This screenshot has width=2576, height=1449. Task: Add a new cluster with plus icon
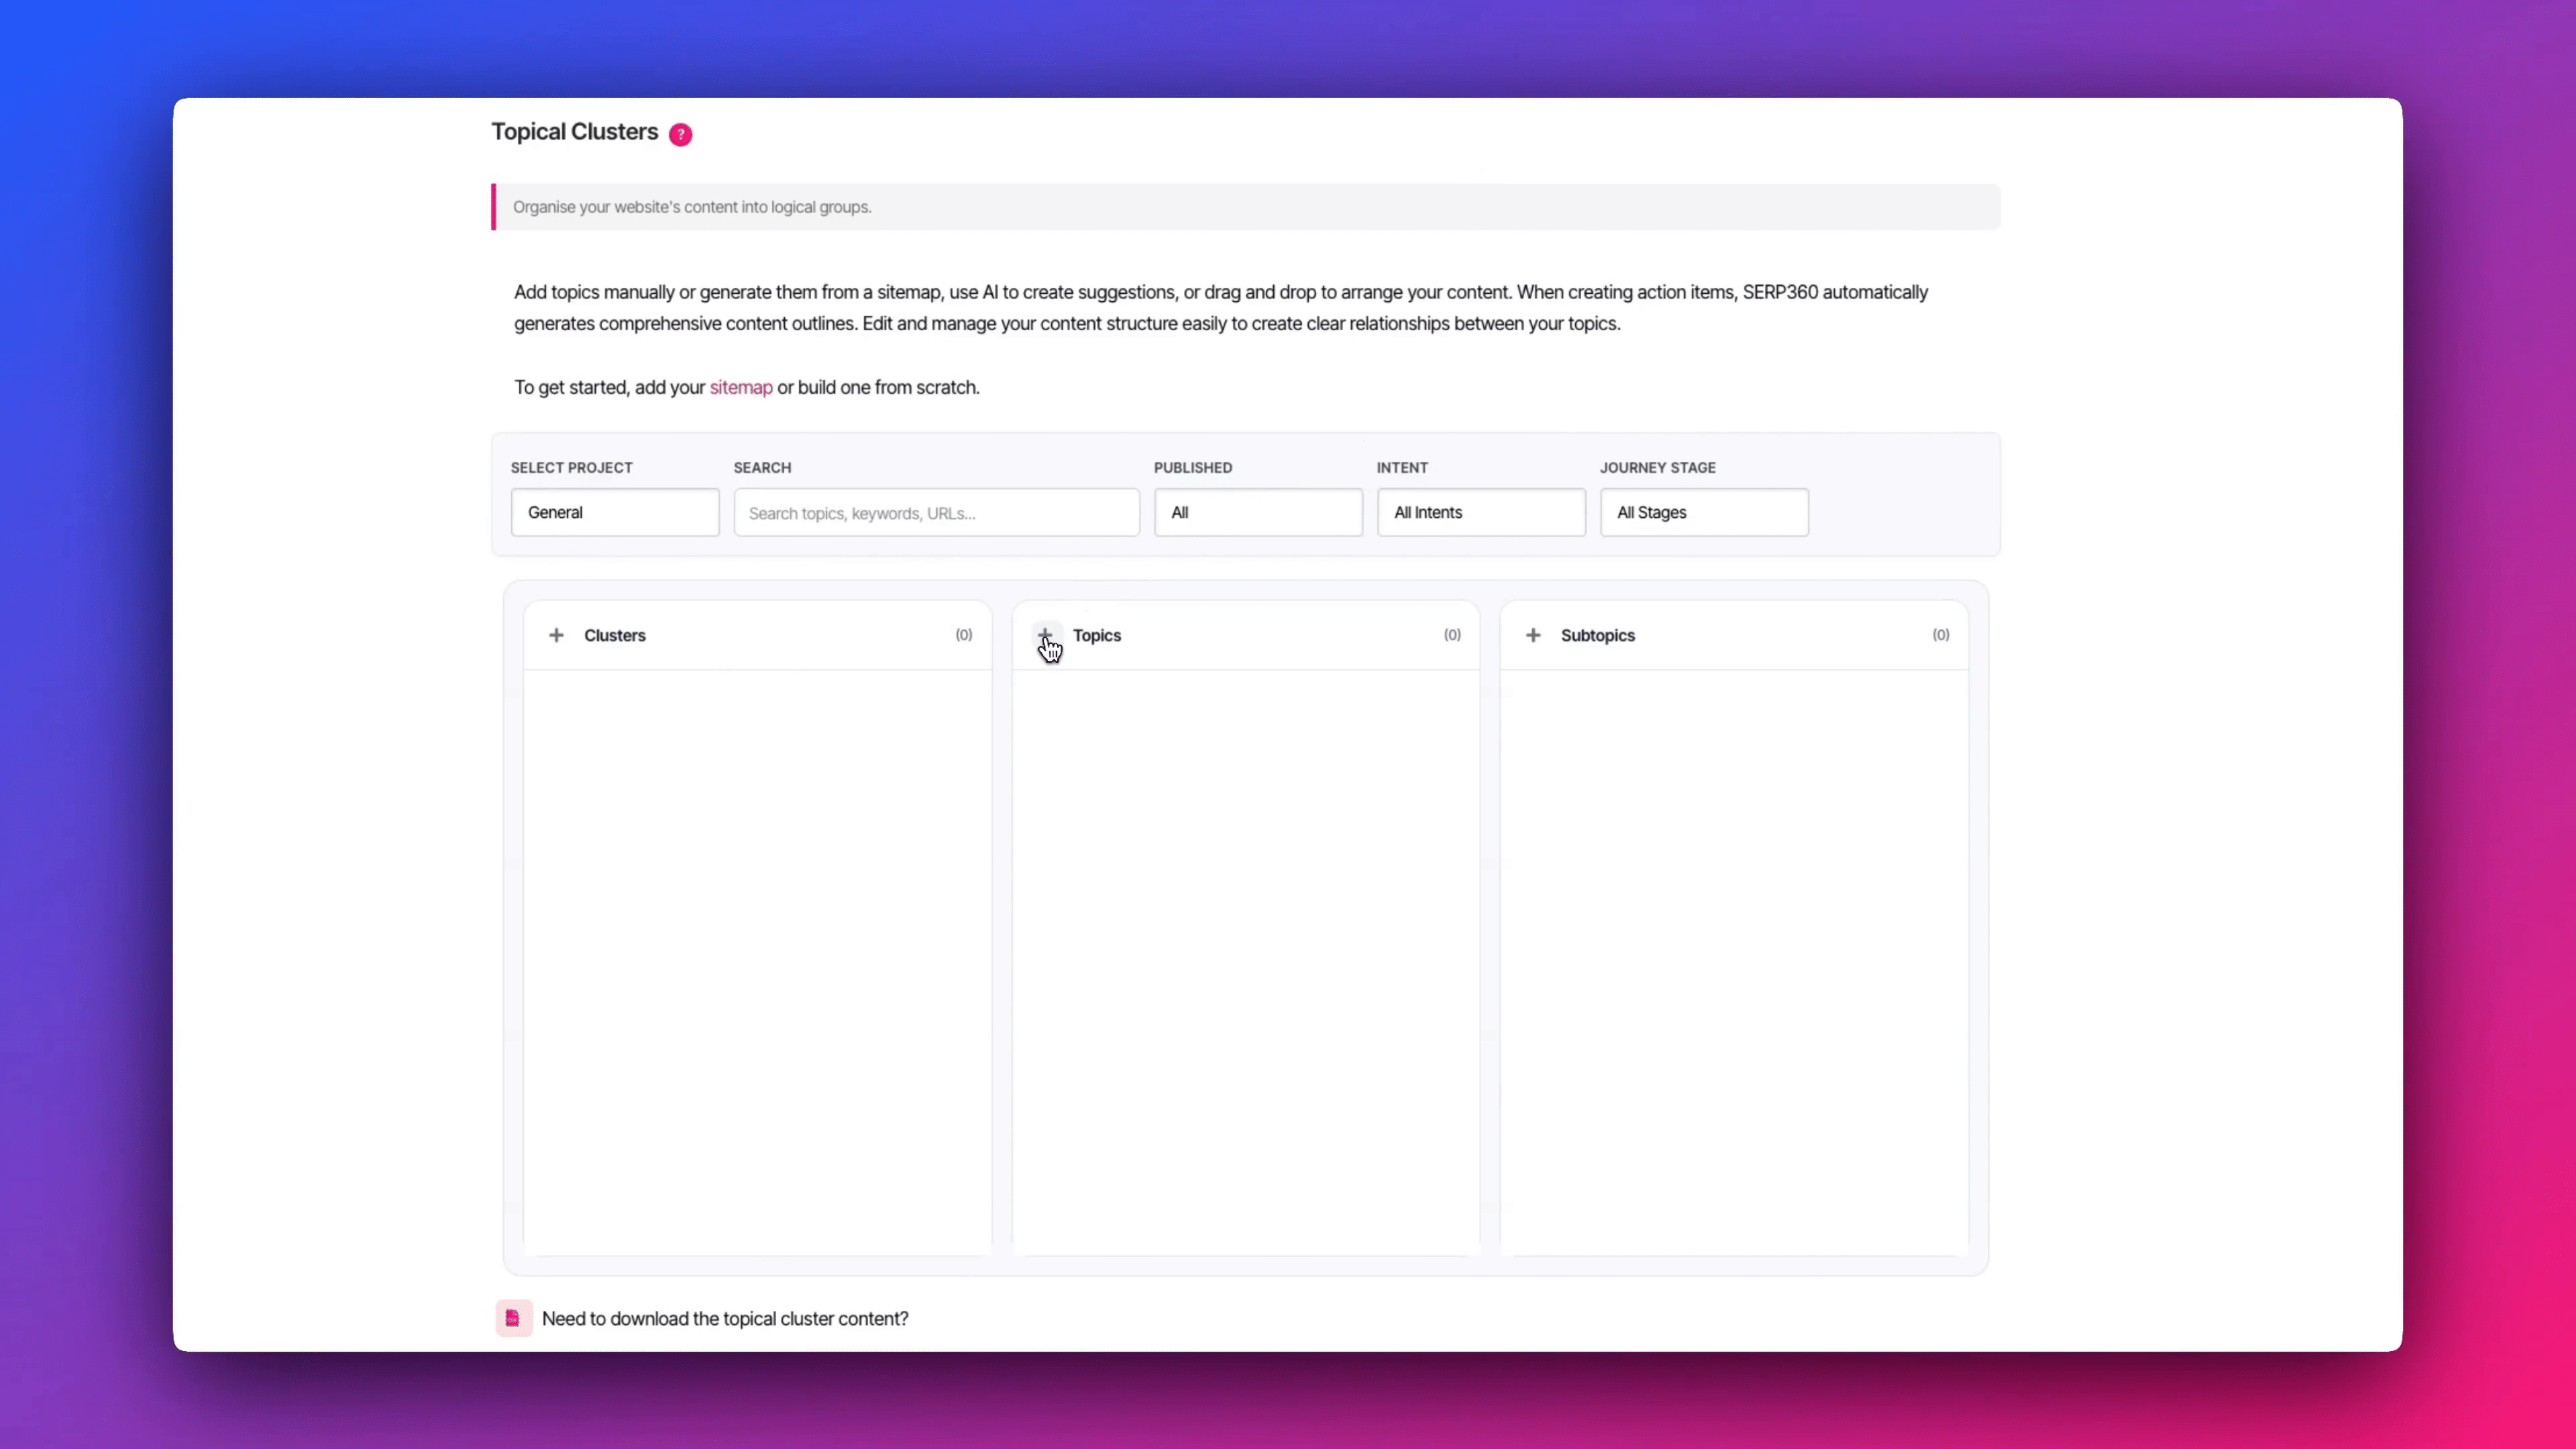tap(556, 635)
